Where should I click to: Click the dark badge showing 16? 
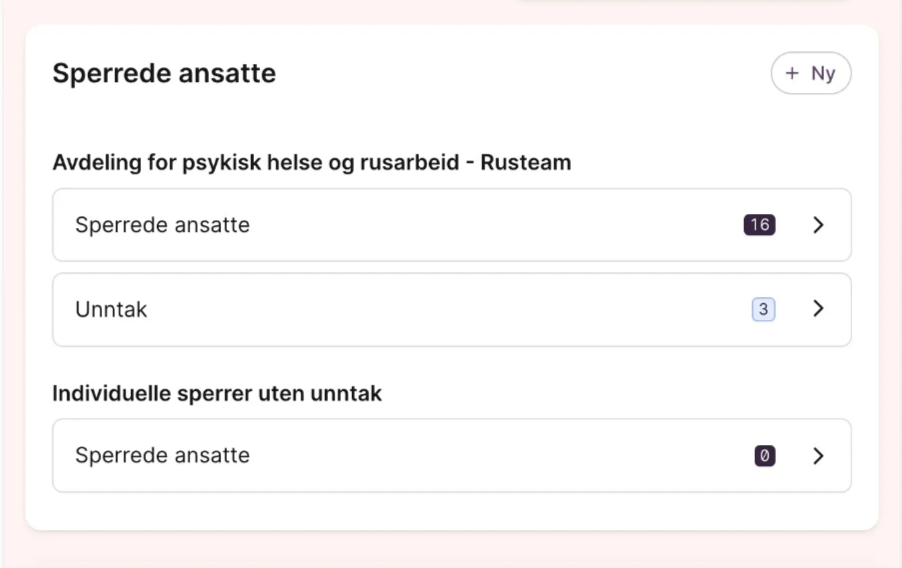click(x=759, y=225)
